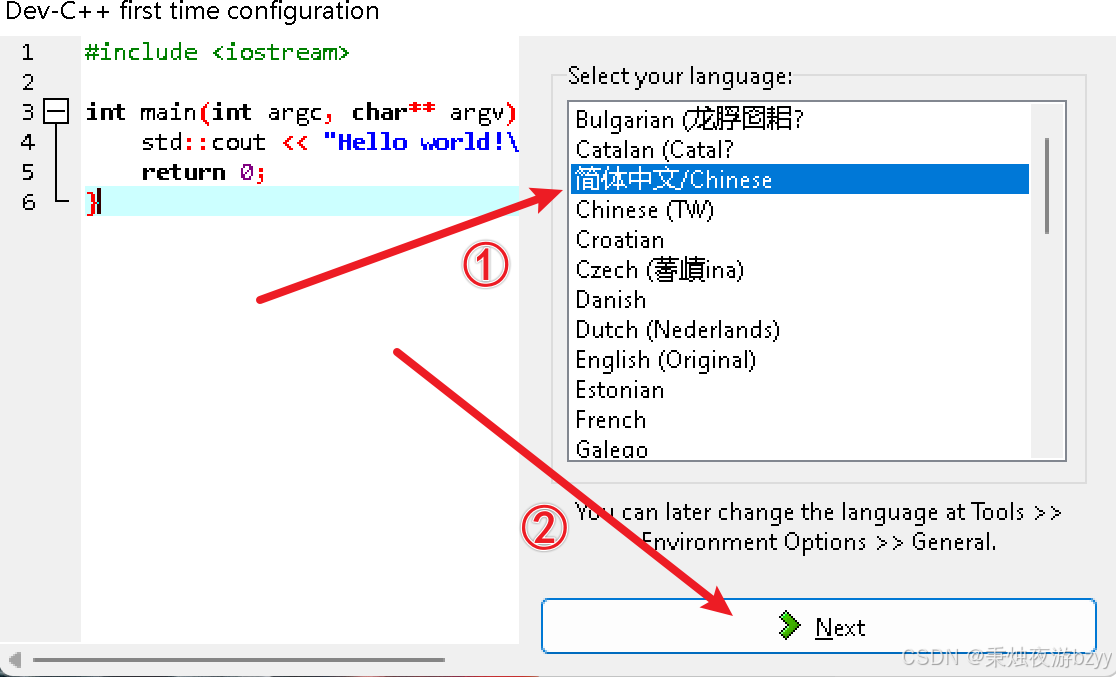Screen dimensions: 1116x677
Task: Click the std::cout Hello world line
Action: pyautogui.click(x=330, y=142)
